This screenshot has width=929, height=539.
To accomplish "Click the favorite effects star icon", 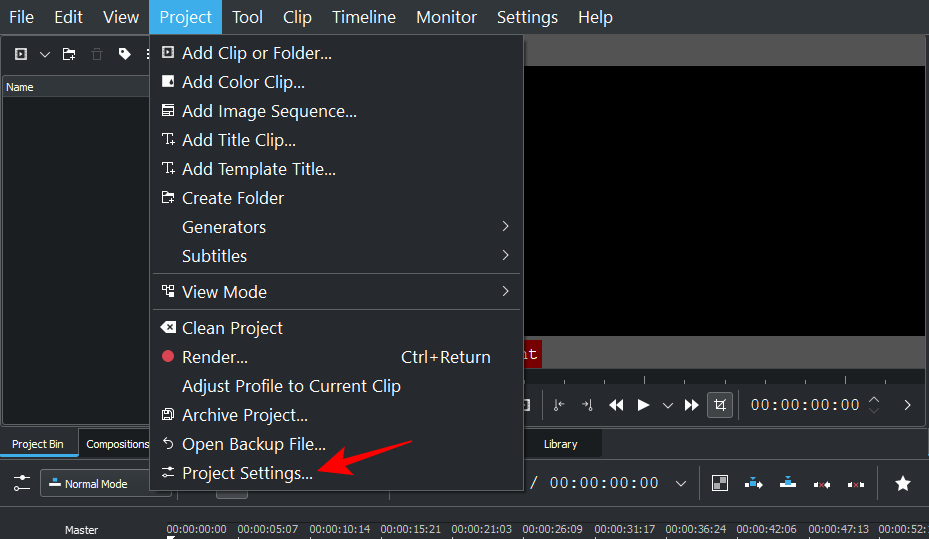I will click(902, 483).
